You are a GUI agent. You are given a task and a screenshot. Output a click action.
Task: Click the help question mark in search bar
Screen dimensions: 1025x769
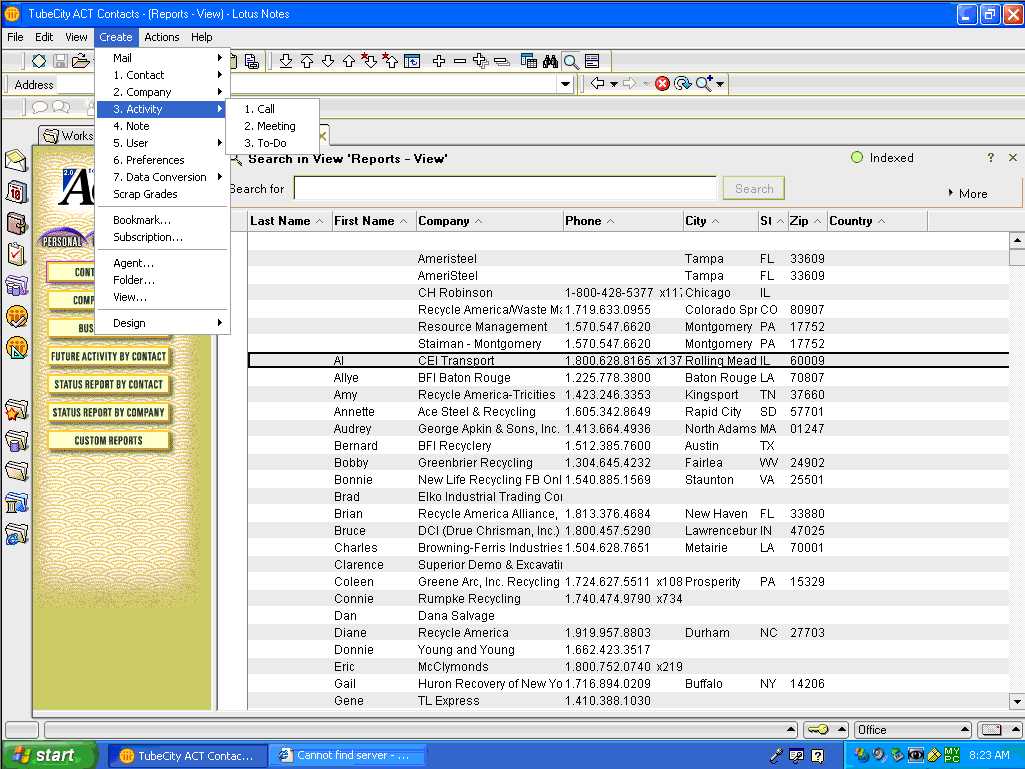point(990,158)
